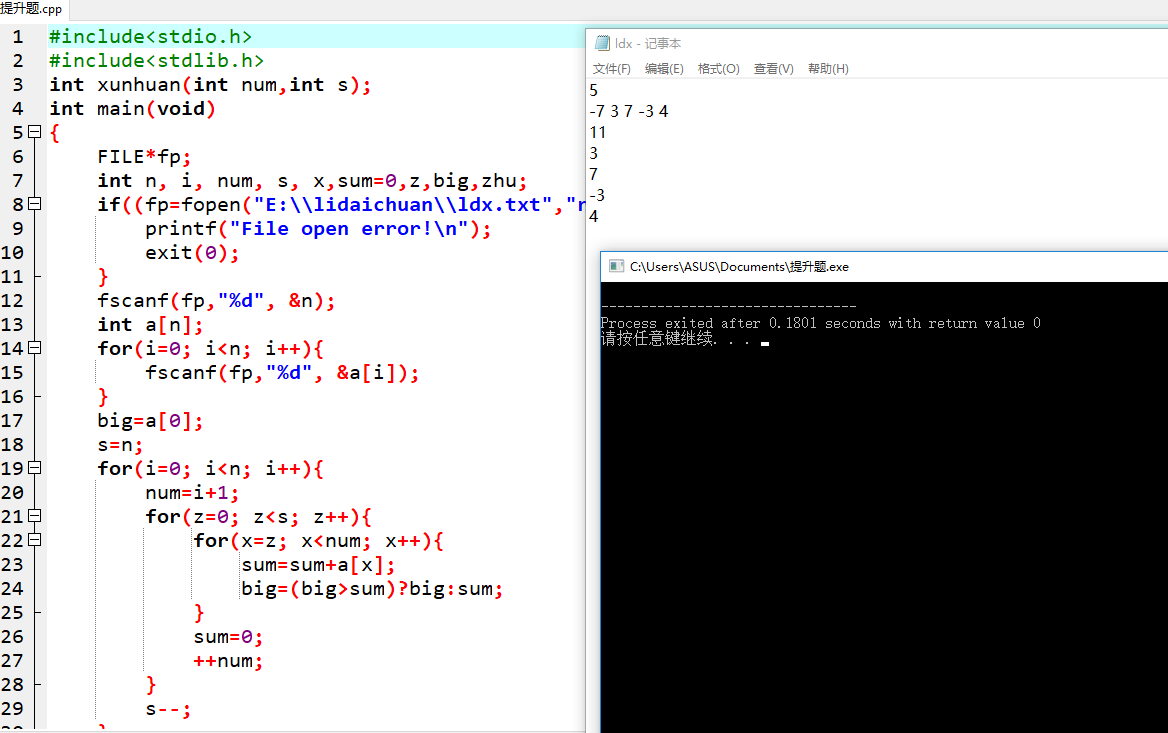Click 'sum=sum+a[x];' on line 23

pyautogui.click(x=318, y=565)
